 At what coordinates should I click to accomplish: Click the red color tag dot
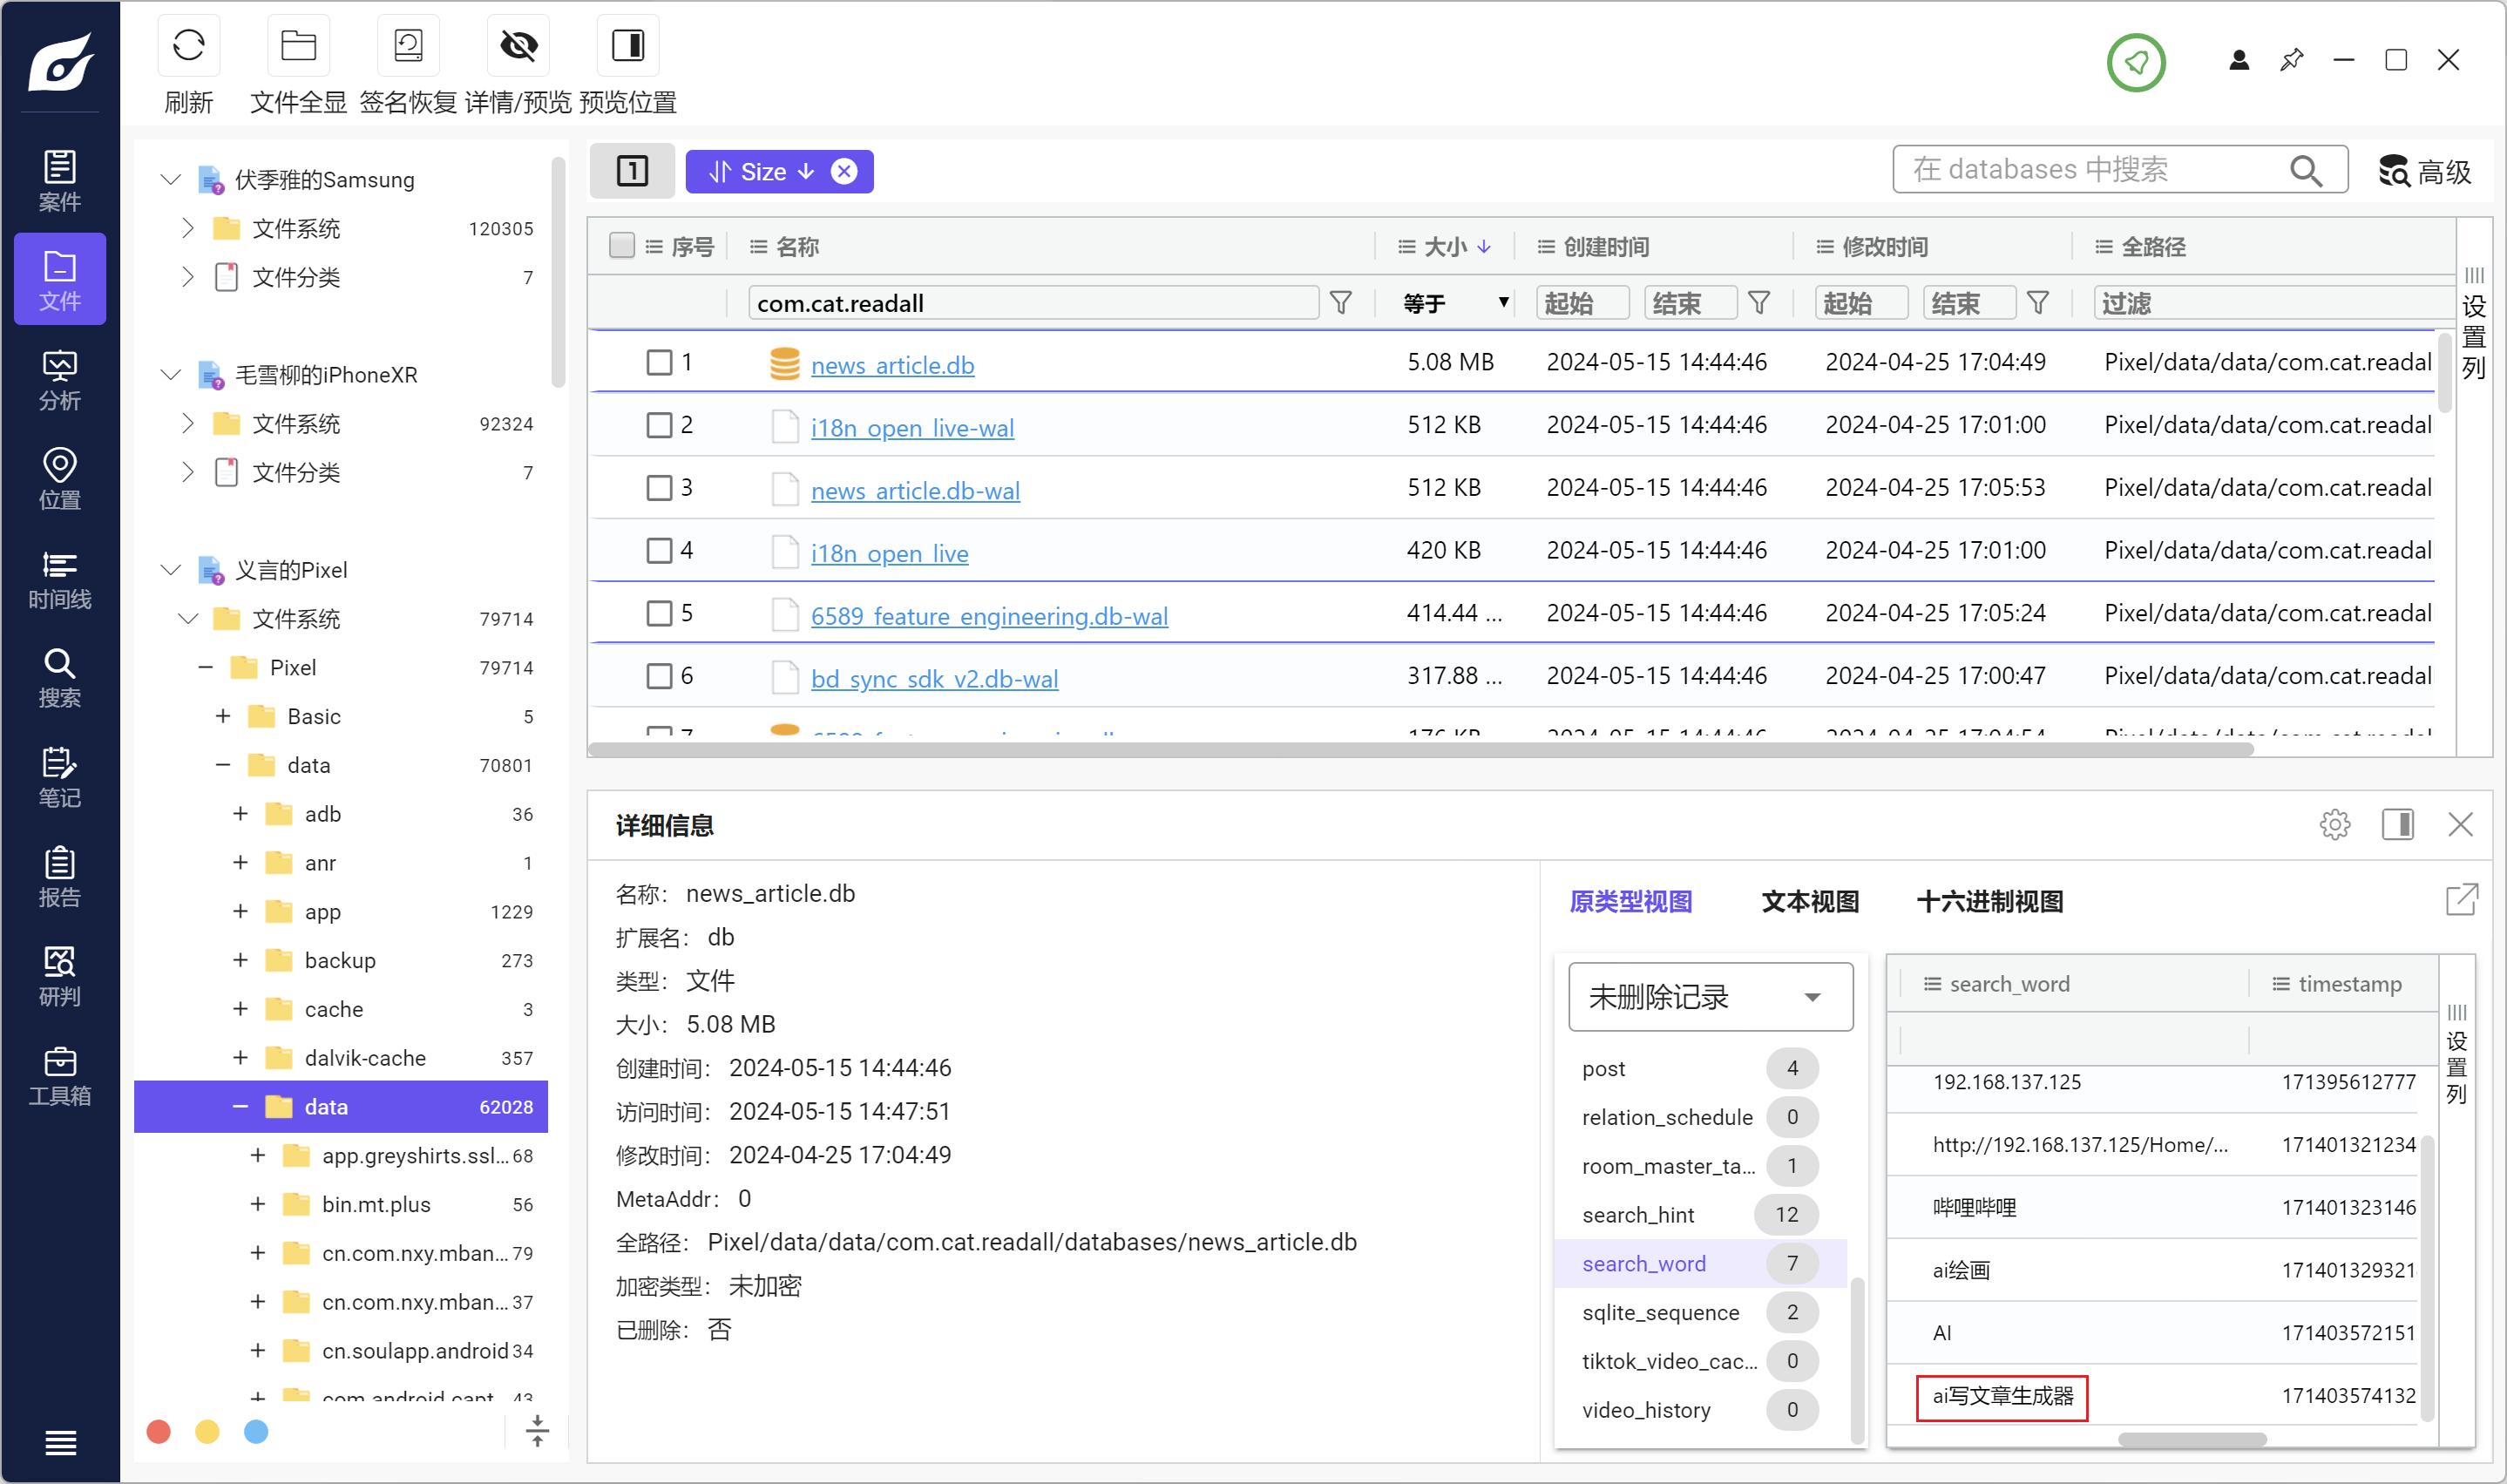pos(158,1431)
